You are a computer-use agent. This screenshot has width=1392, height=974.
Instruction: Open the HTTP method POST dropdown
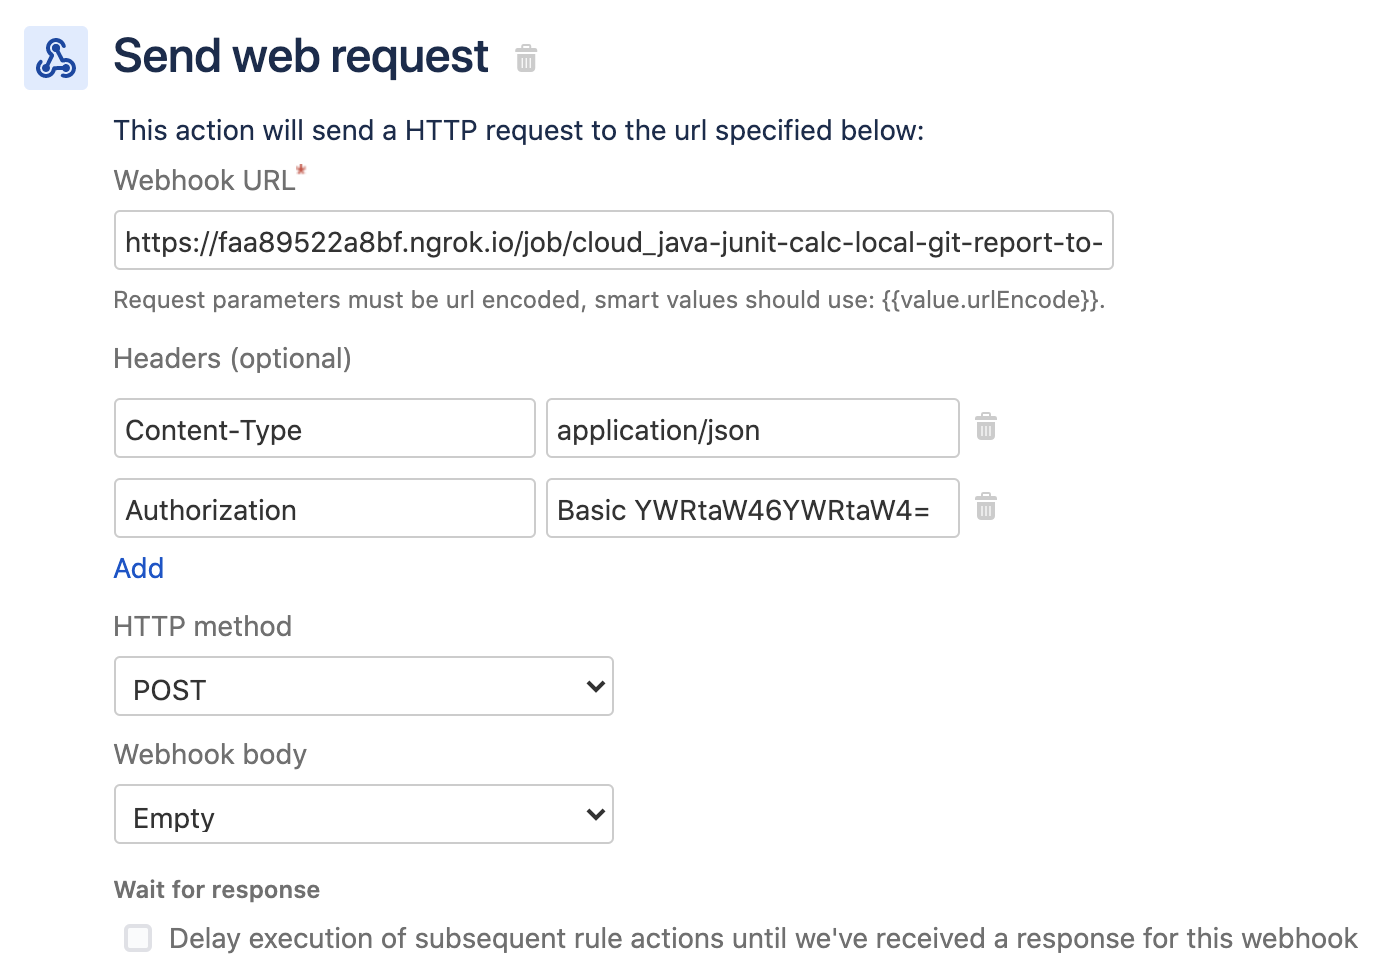tap(364, 686)
